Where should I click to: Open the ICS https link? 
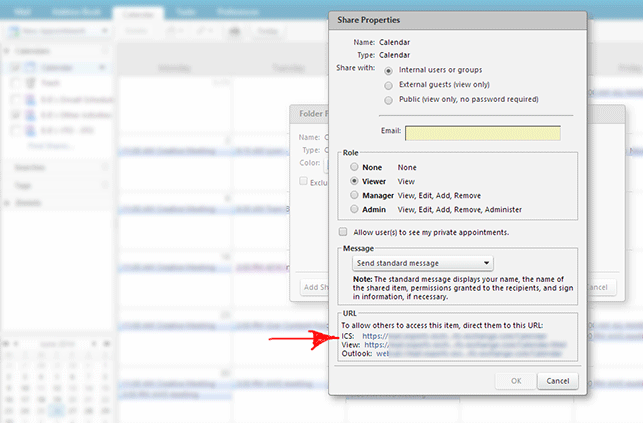[454, 336]
